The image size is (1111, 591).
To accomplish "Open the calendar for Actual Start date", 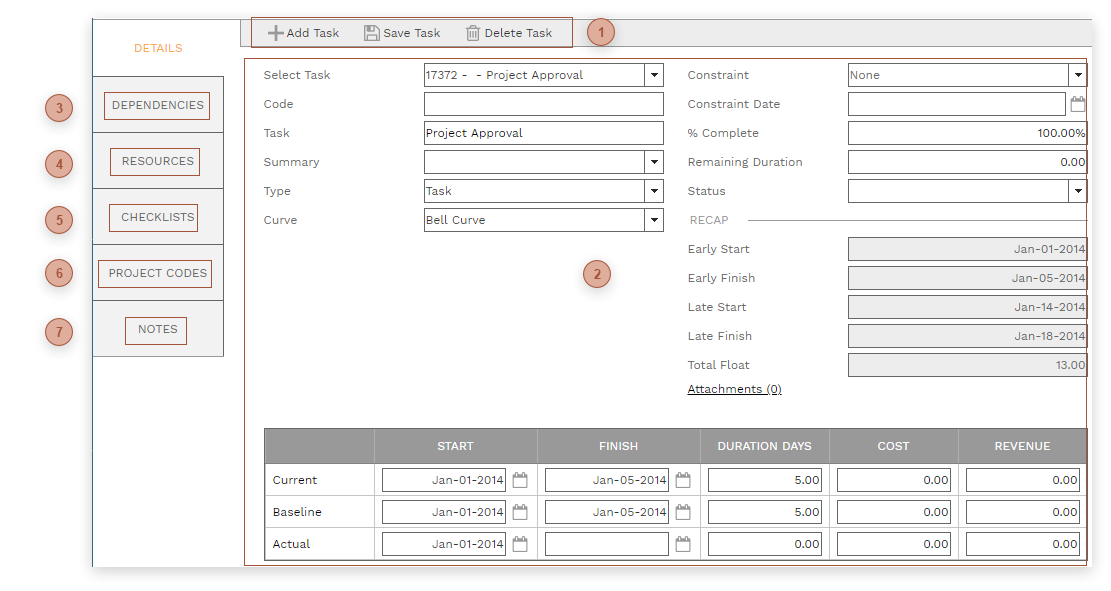I will point(520,543).
